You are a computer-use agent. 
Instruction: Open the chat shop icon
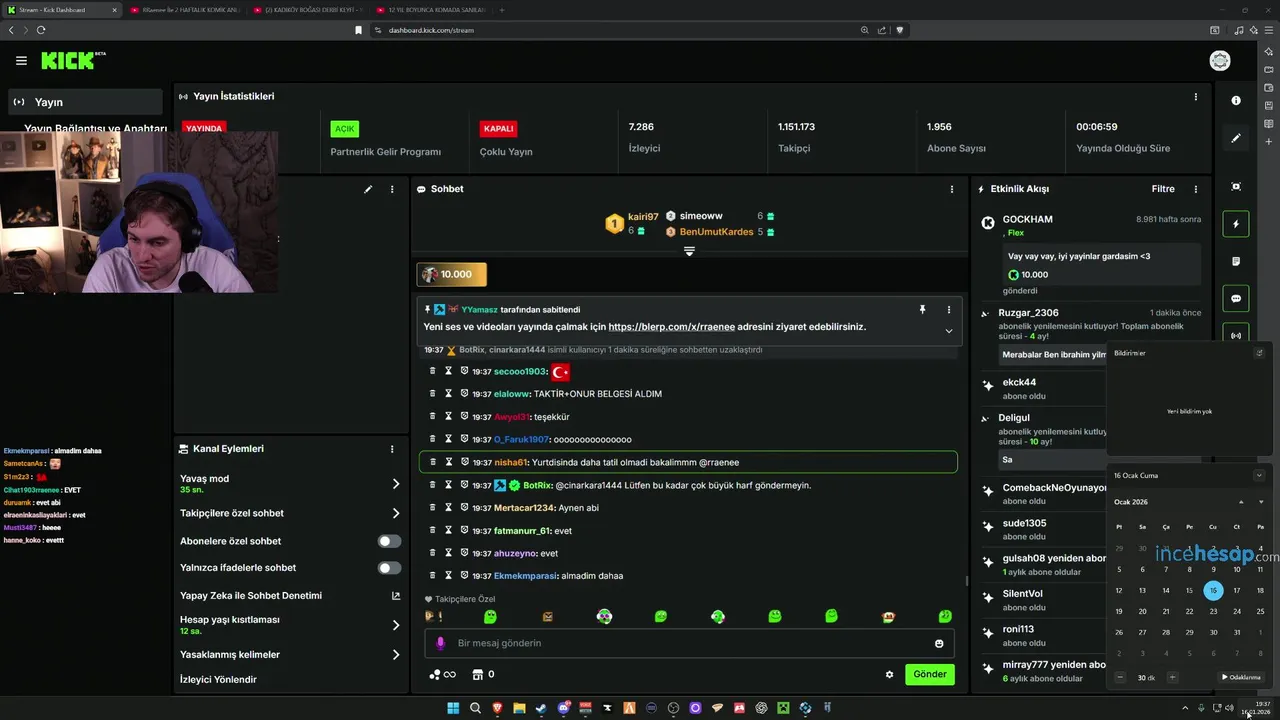coord(477,674)
